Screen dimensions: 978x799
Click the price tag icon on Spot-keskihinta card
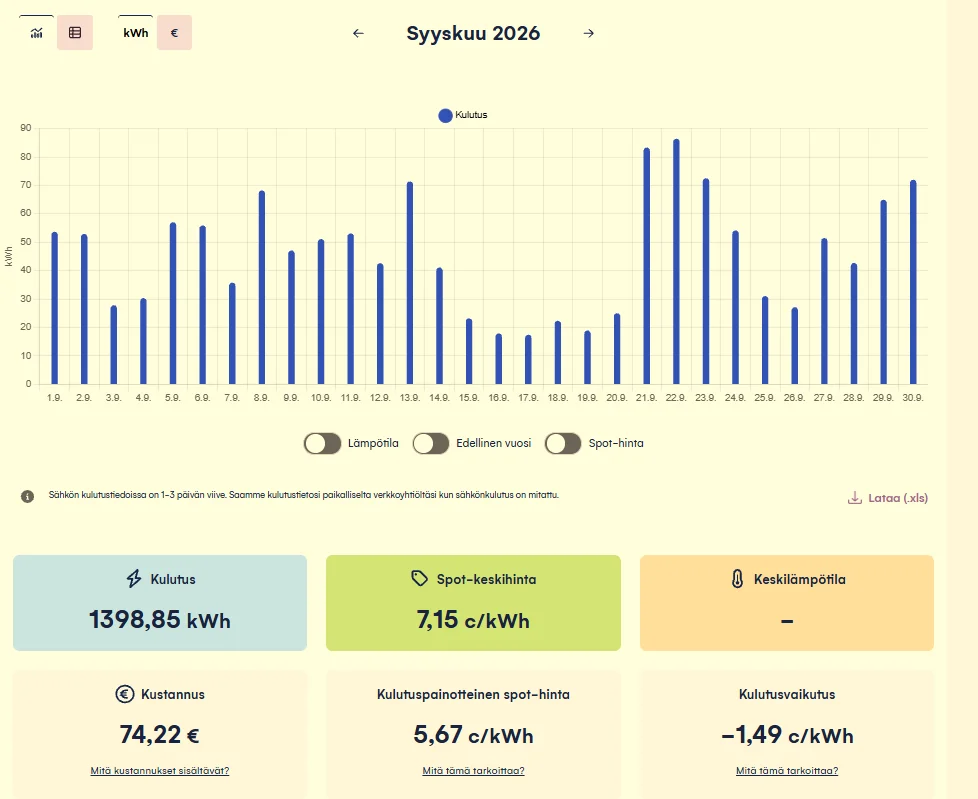click(x=420, y=579)
